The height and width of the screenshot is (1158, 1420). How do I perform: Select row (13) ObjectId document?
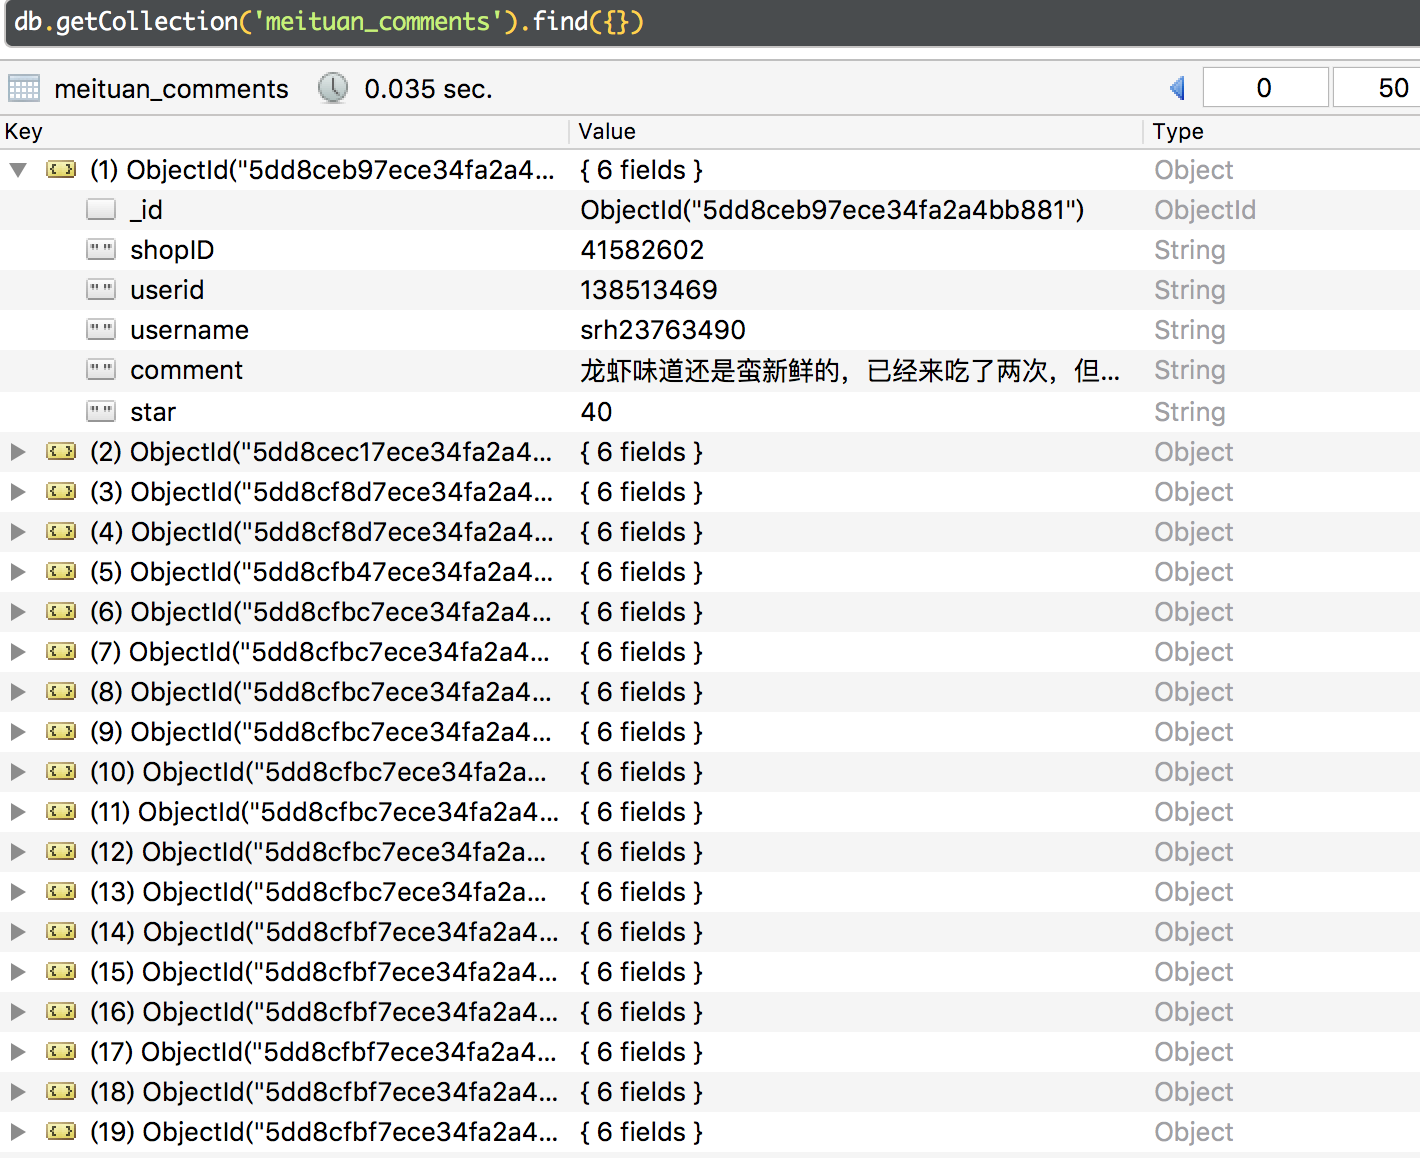710,892
